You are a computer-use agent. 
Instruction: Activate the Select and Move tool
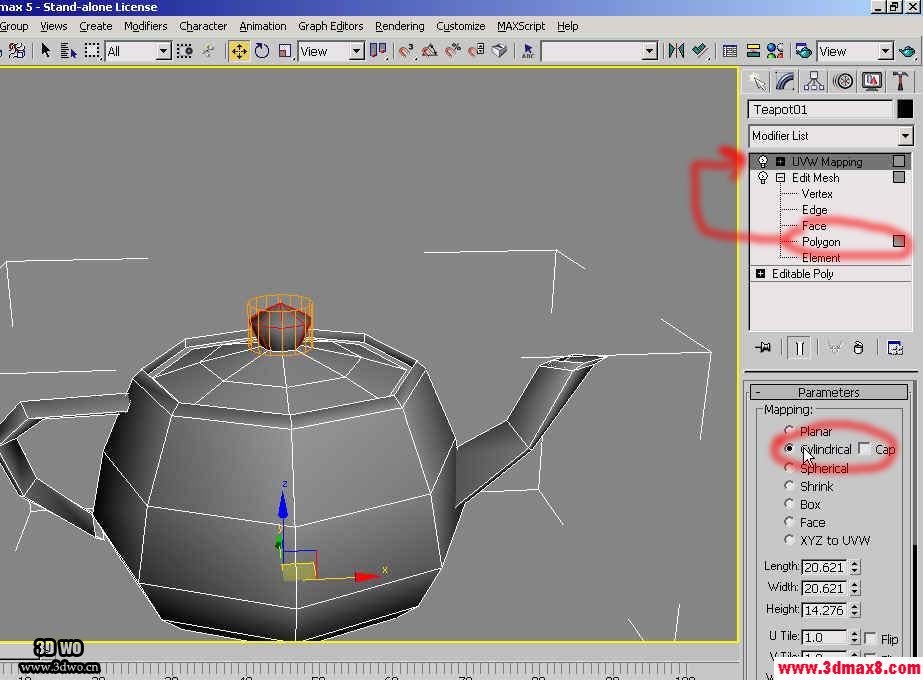click(239, 51)
